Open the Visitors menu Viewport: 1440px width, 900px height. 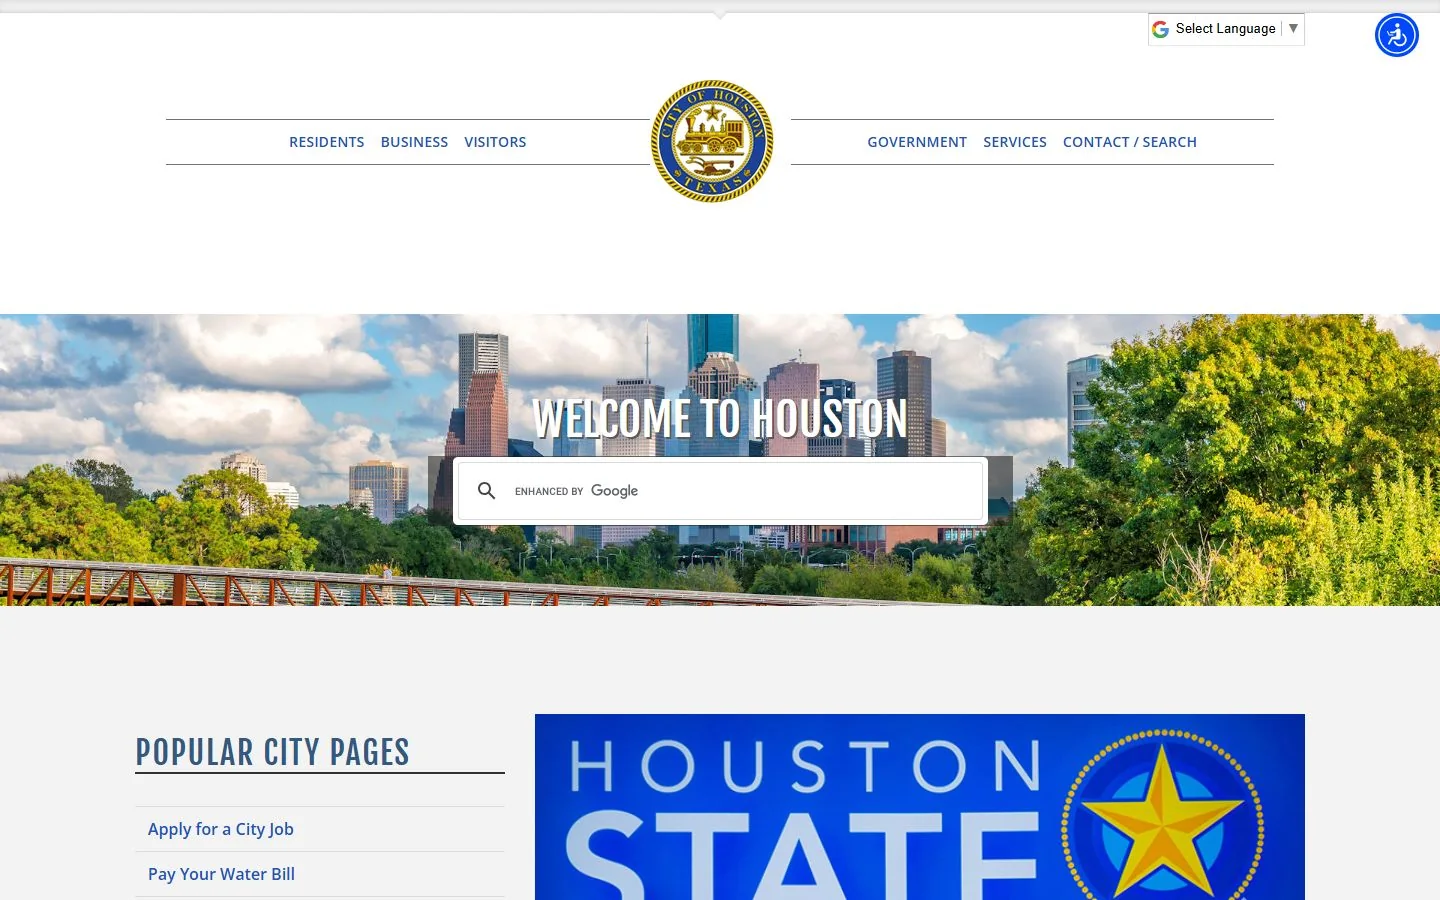[495, 142]
